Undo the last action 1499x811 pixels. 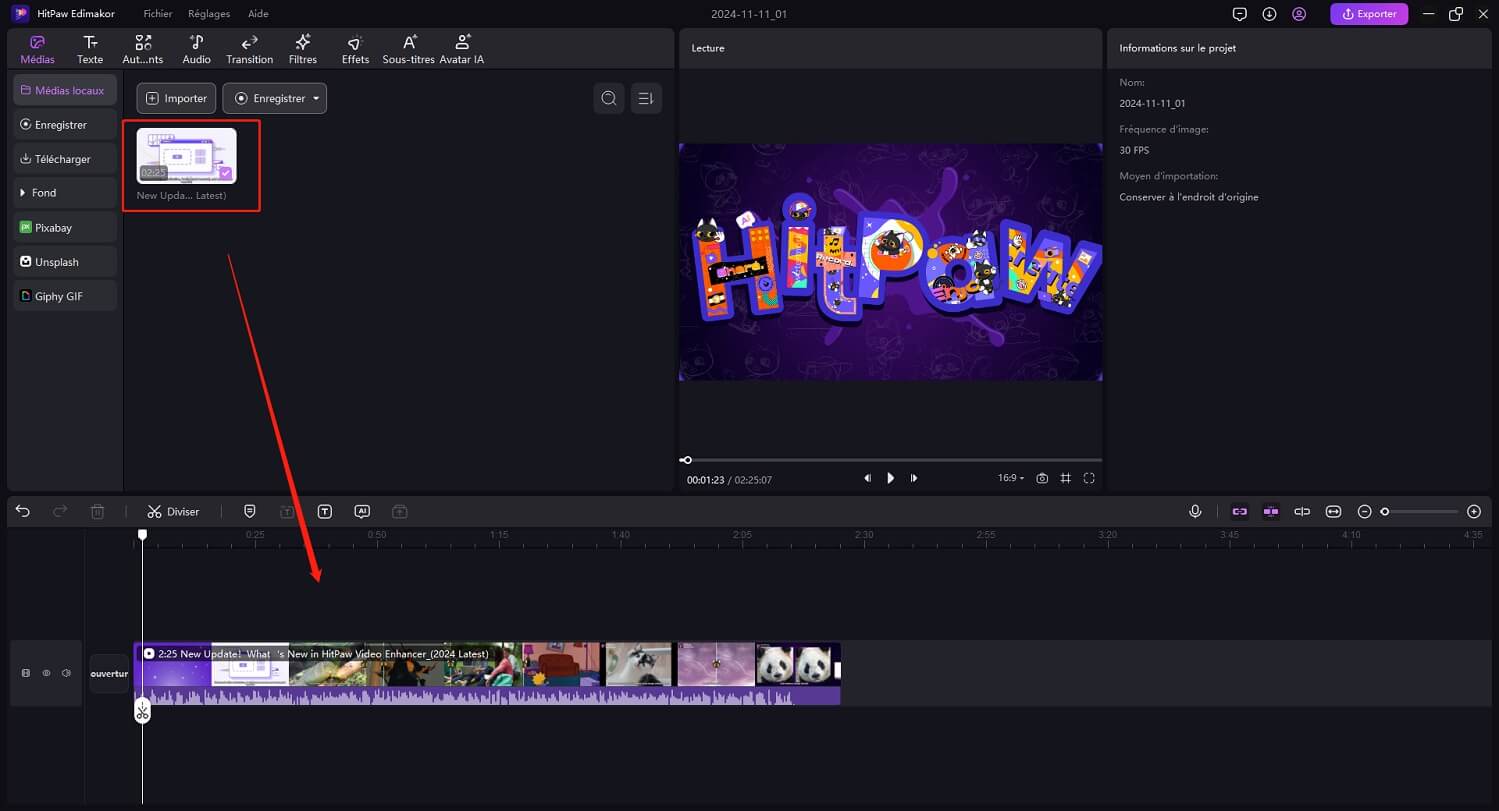tap(23, 511)
